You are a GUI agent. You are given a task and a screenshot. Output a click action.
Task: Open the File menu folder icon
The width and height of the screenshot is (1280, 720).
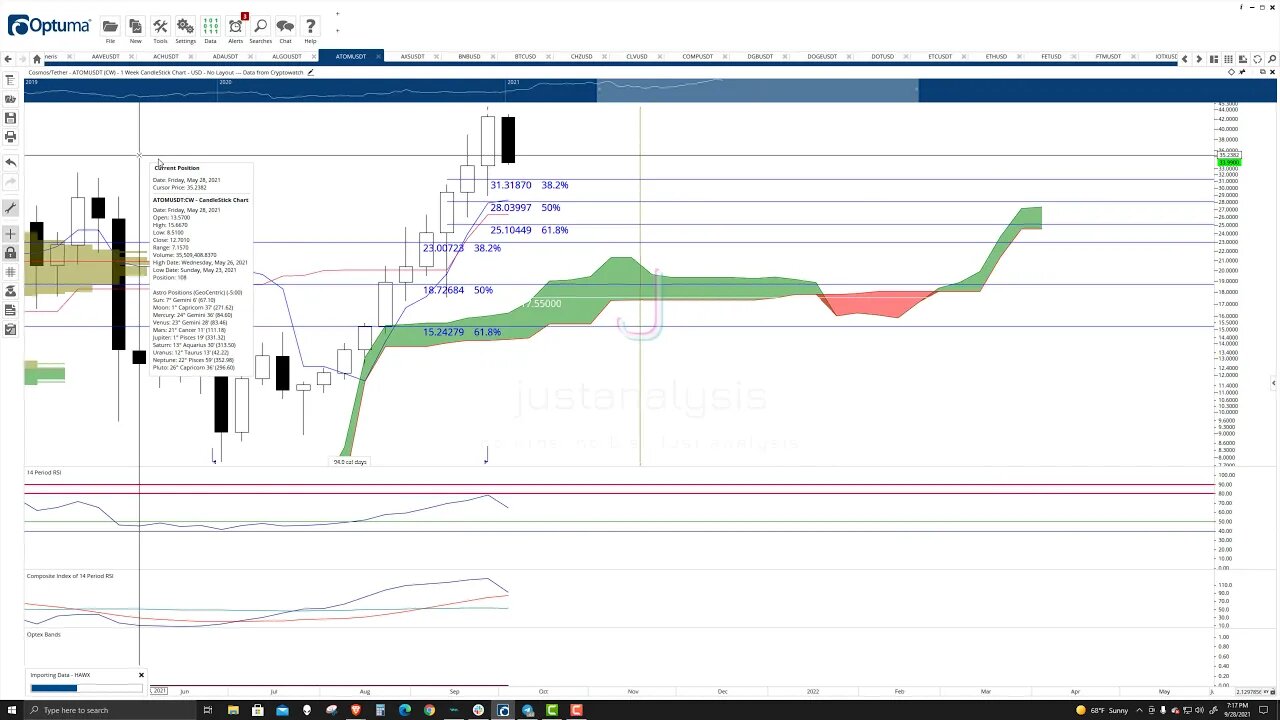(x=110, y=27)
